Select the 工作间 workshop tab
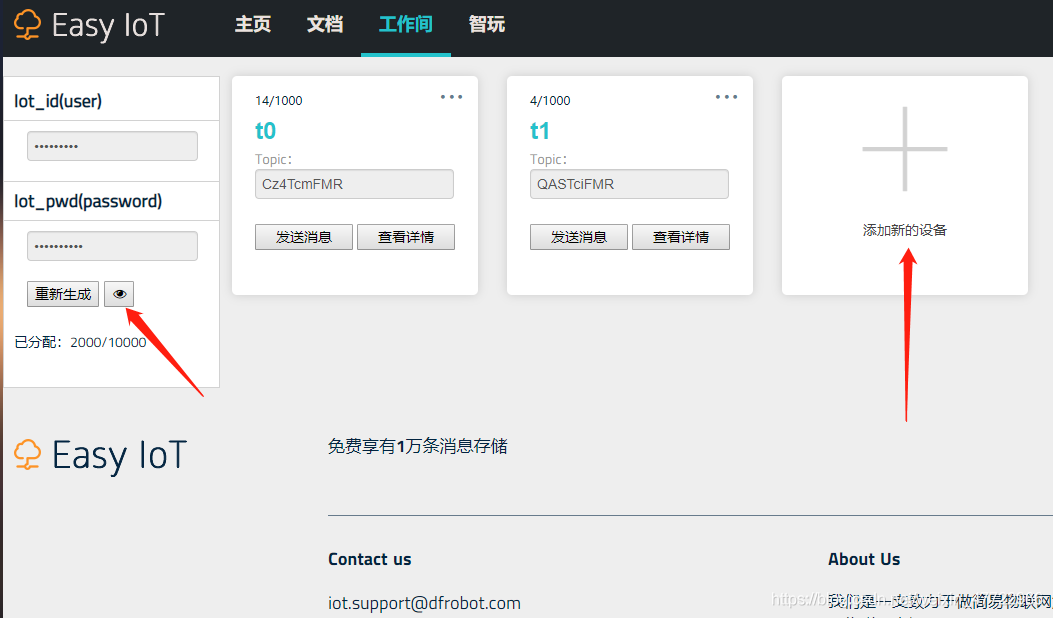The height and width of the screenshot is (618, 1053). (406, 25)
